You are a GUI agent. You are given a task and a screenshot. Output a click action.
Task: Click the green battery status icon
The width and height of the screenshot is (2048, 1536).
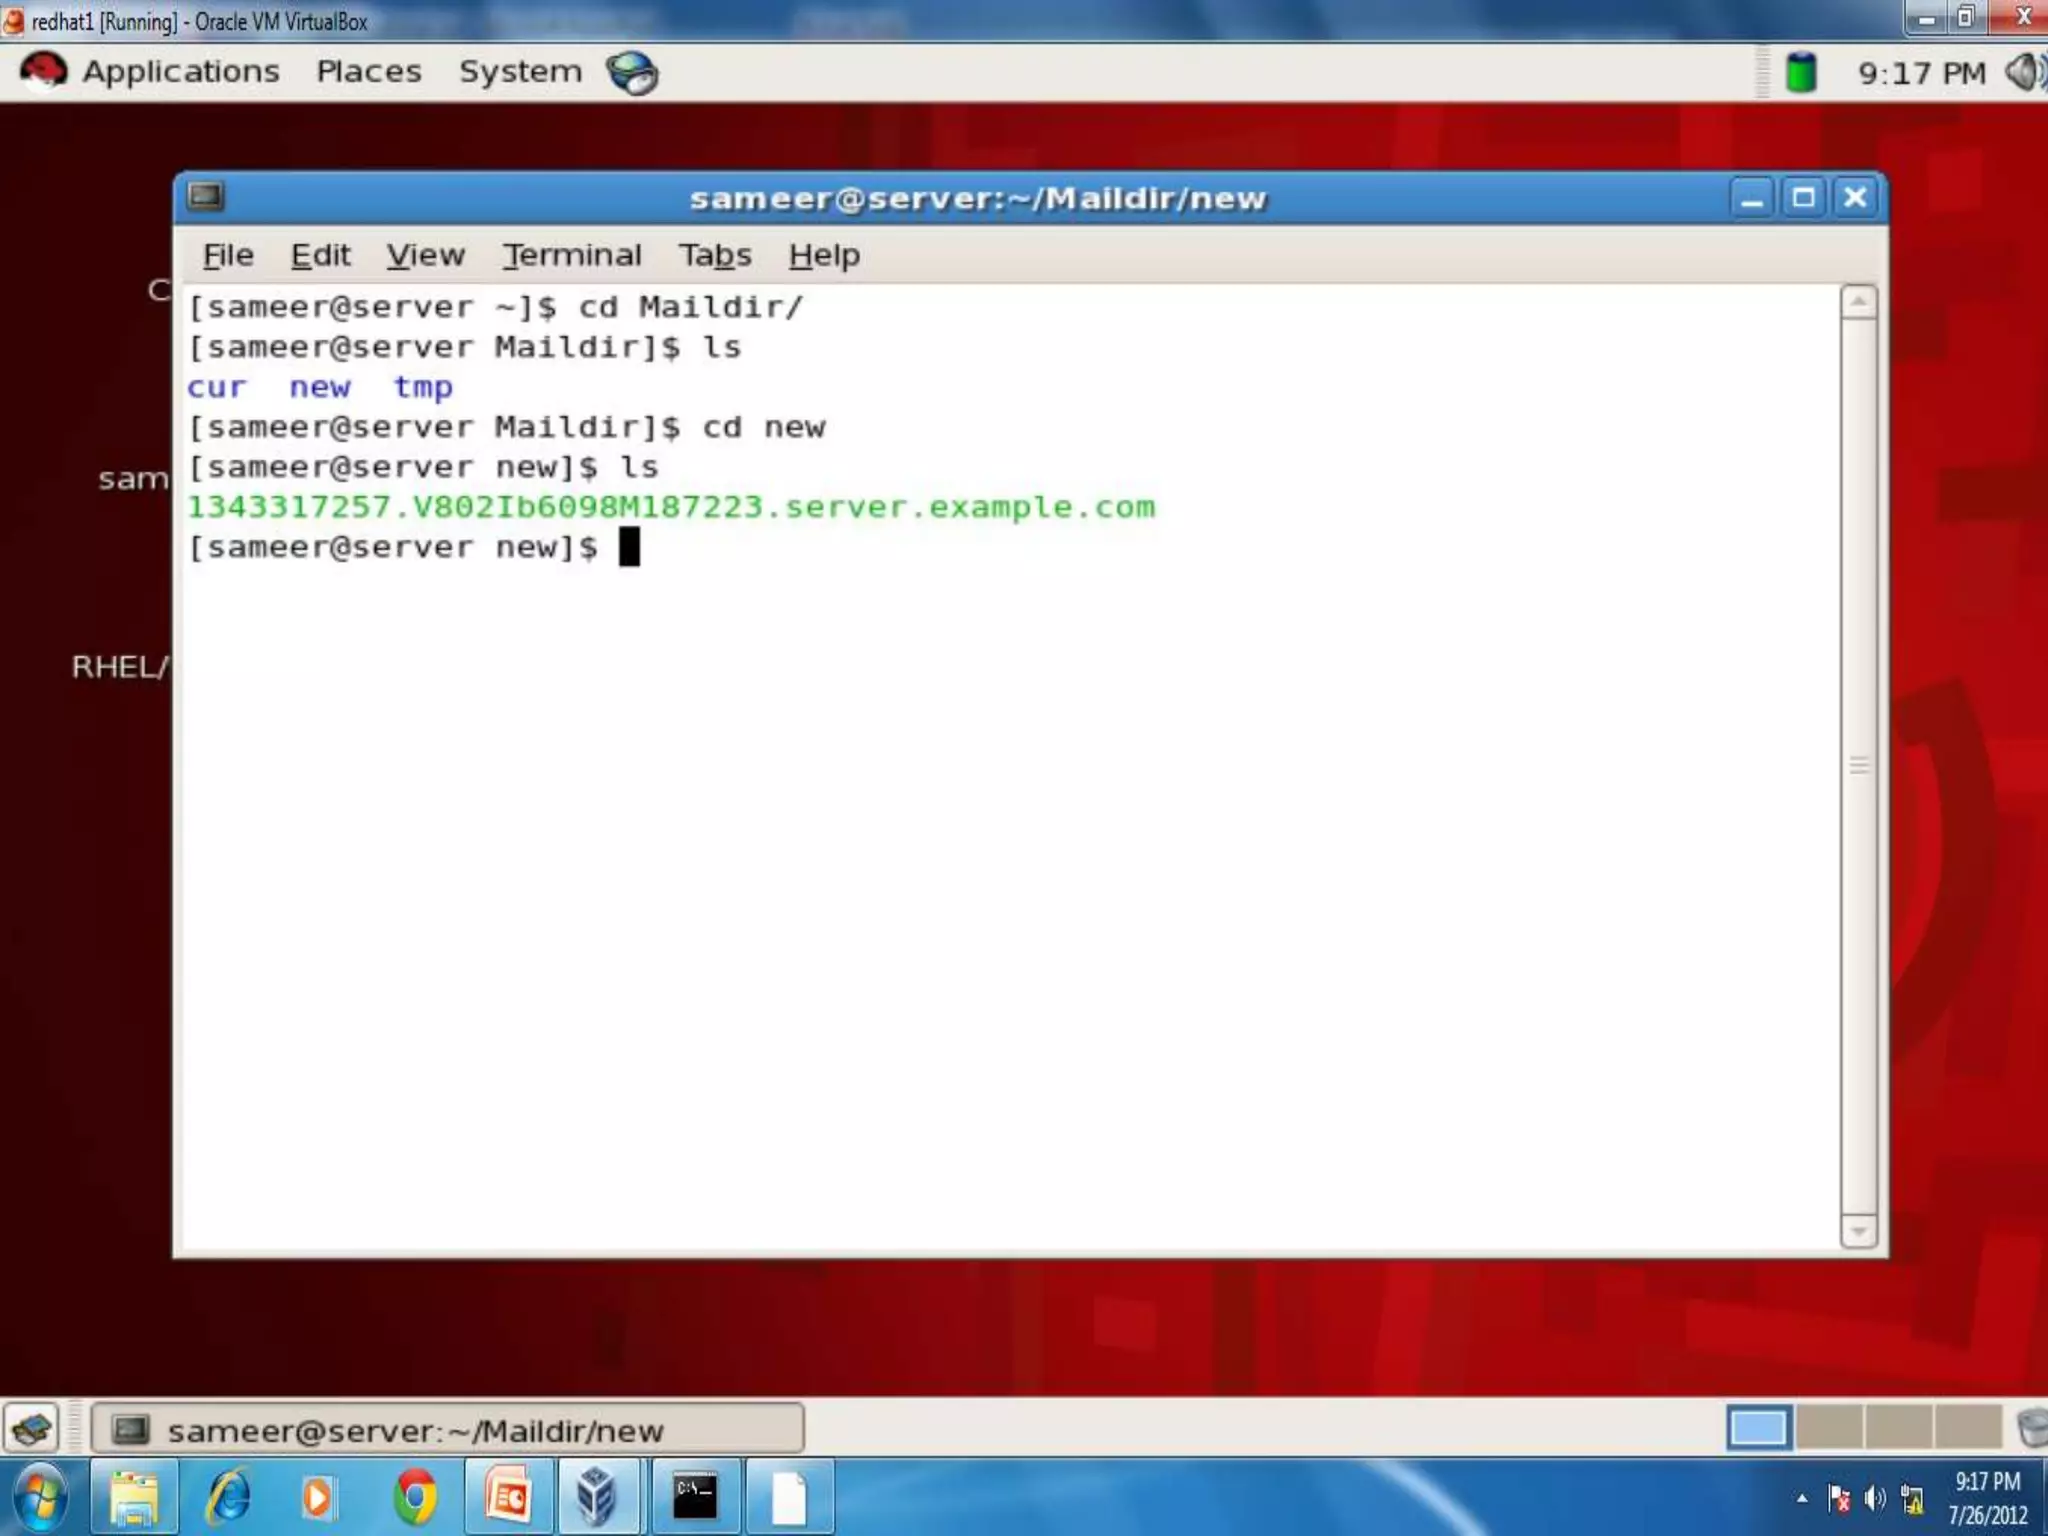pyautogui.click(x=1801, y=73)
